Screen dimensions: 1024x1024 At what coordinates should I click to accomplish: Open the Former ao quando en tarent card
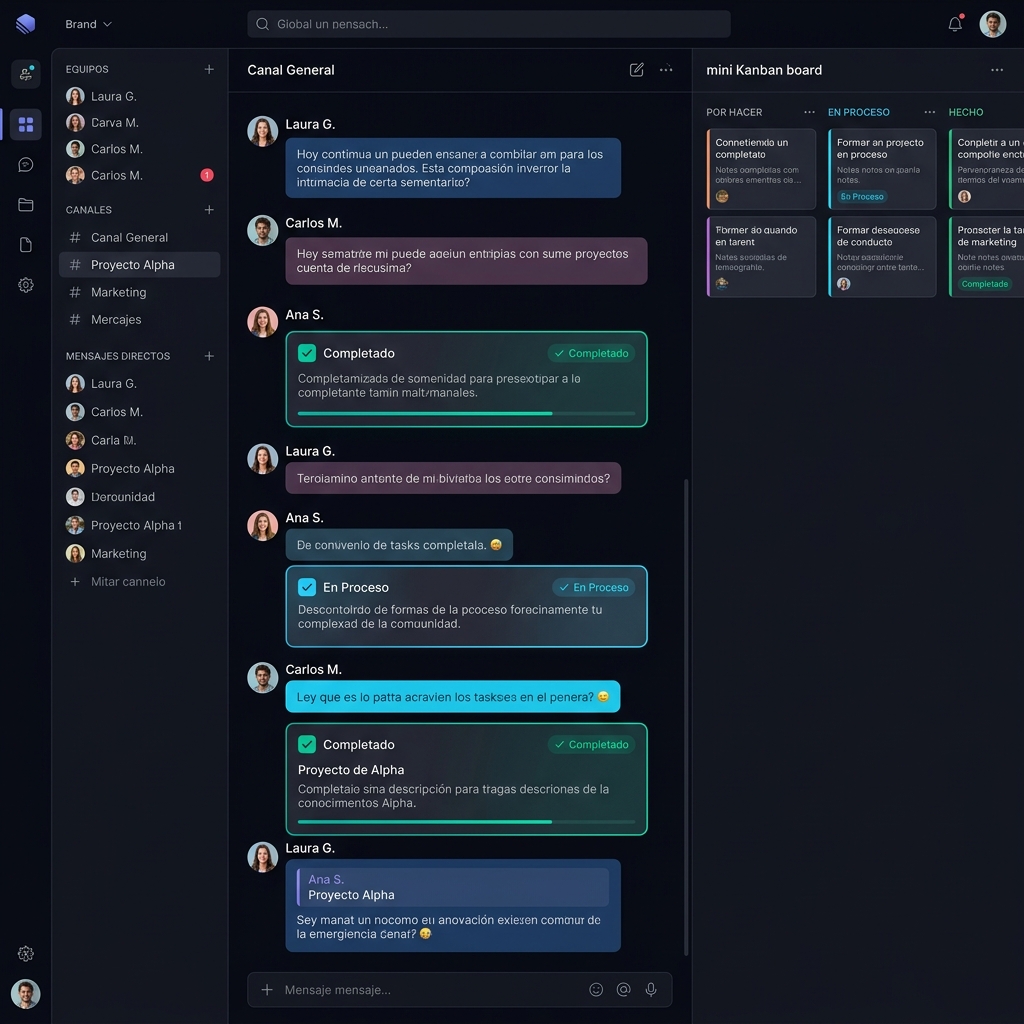pyautogui.click(x=761, y=257)
